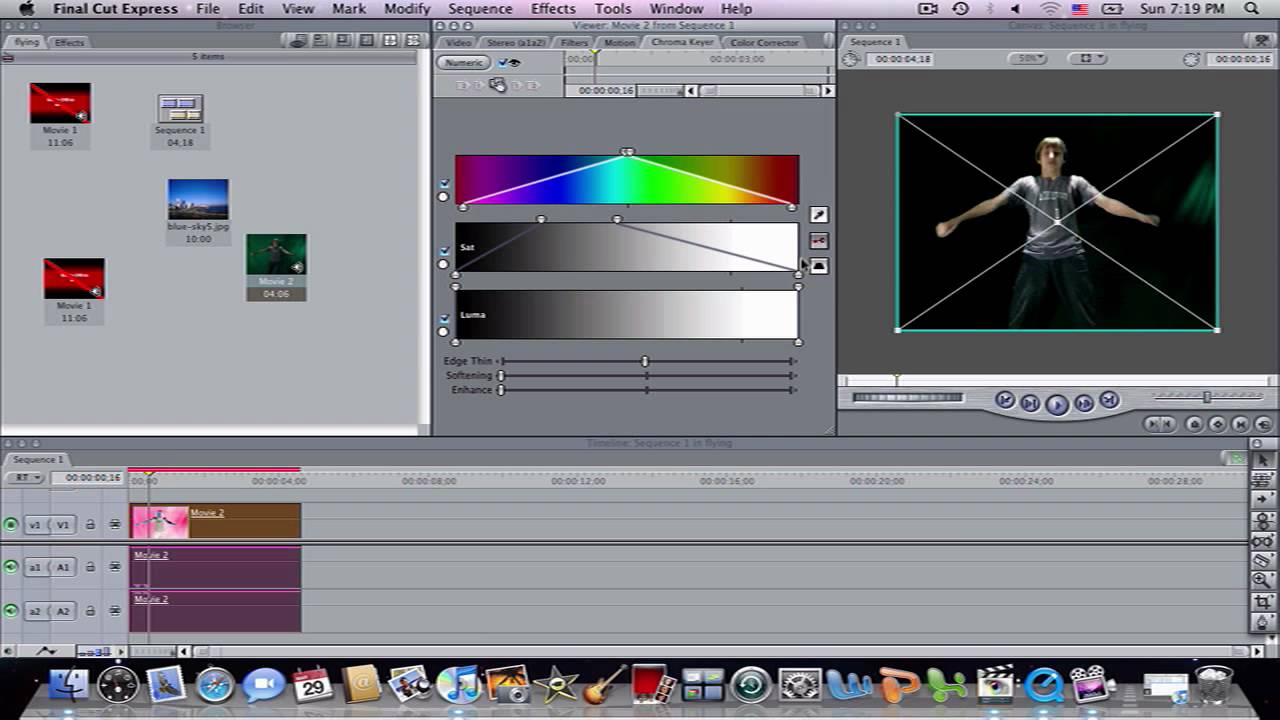
Task: Go to next edit in Canvas
Action: tap(1109, 400)
